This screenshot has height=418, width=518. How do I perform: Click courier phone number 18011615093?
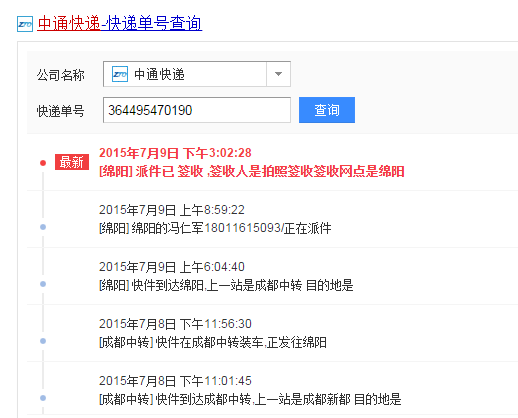(x=243, y=228)
